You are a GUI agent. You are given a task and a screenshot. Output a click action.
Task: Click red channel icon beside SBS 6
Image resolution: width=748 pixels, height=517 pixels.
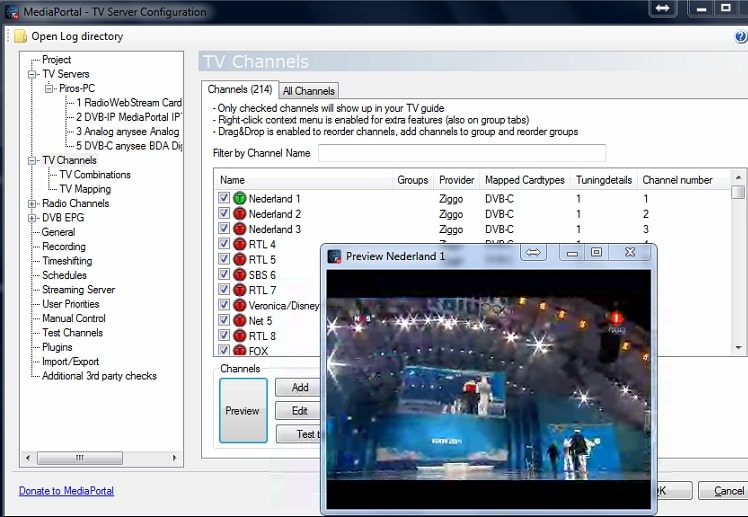pyautogui.click(x=239, y=275)
